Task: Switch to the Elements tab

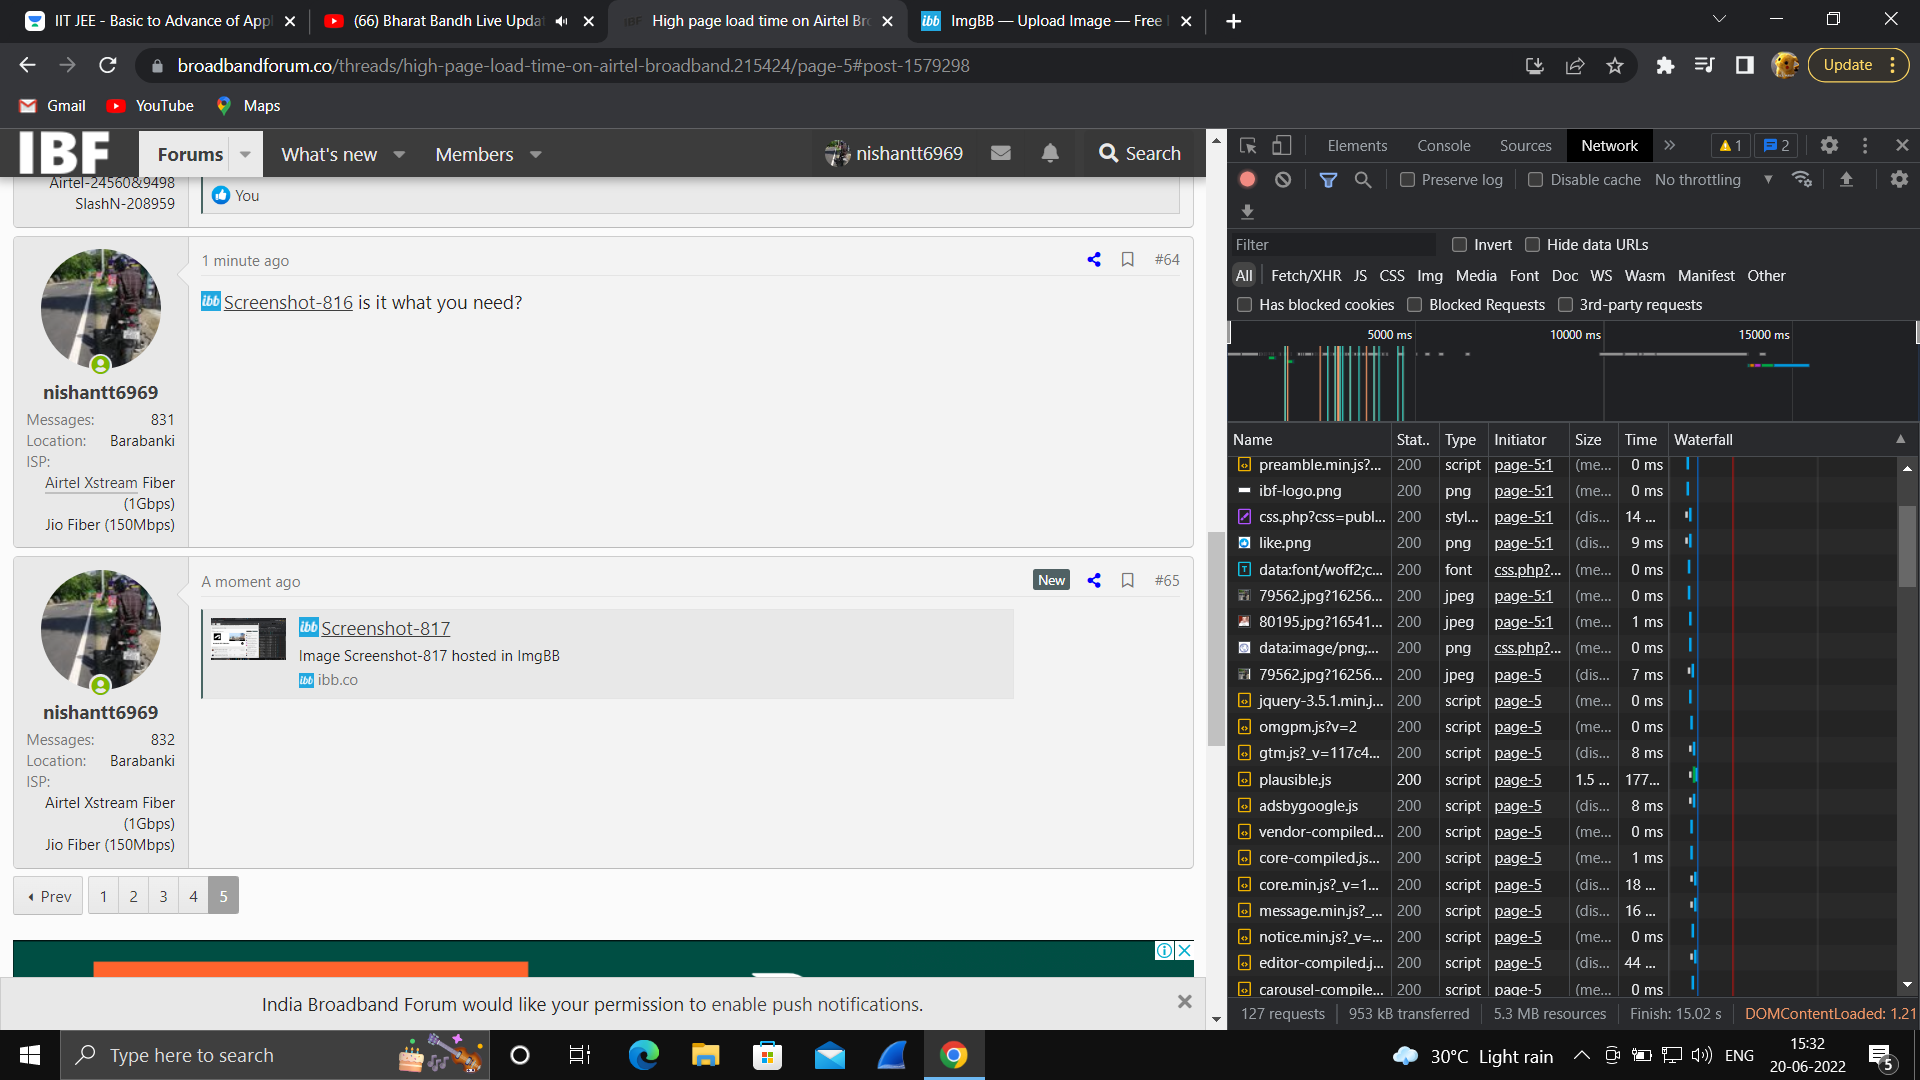Action: (1357, 146)
